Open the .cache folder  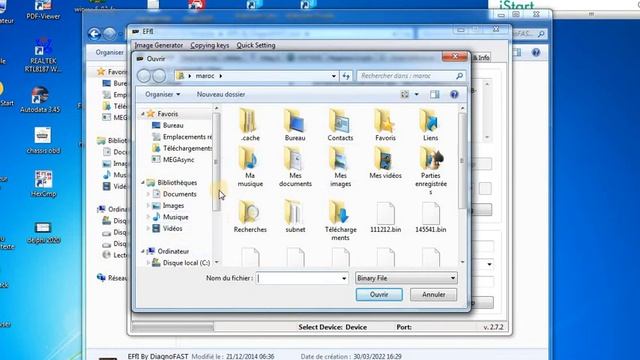pyautogui.click(x=250, y=125)
